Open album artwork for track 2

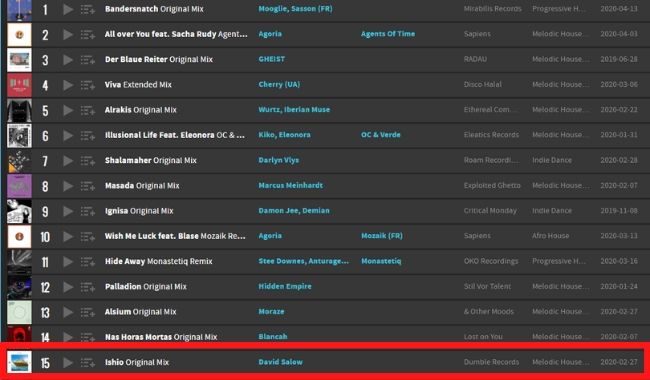tap(19, 34)
